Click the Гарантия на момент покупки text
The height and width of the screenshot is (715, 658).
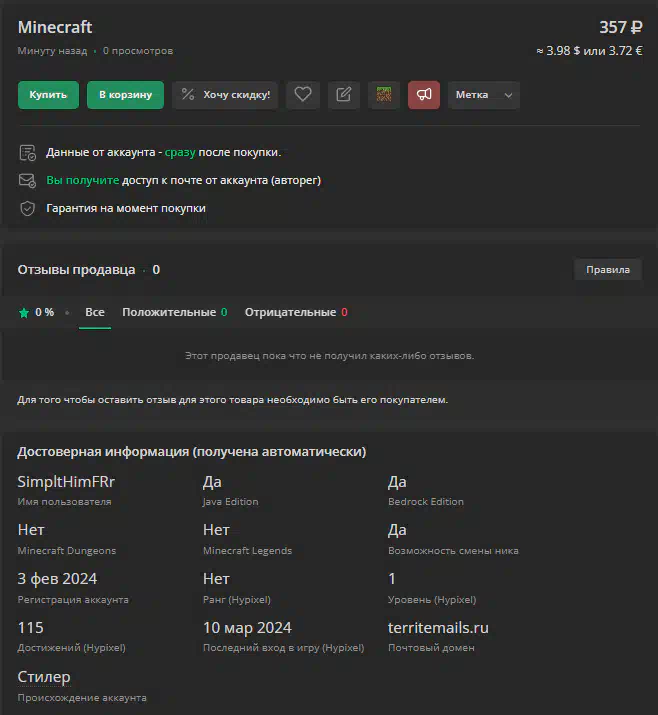click(126, 208)
